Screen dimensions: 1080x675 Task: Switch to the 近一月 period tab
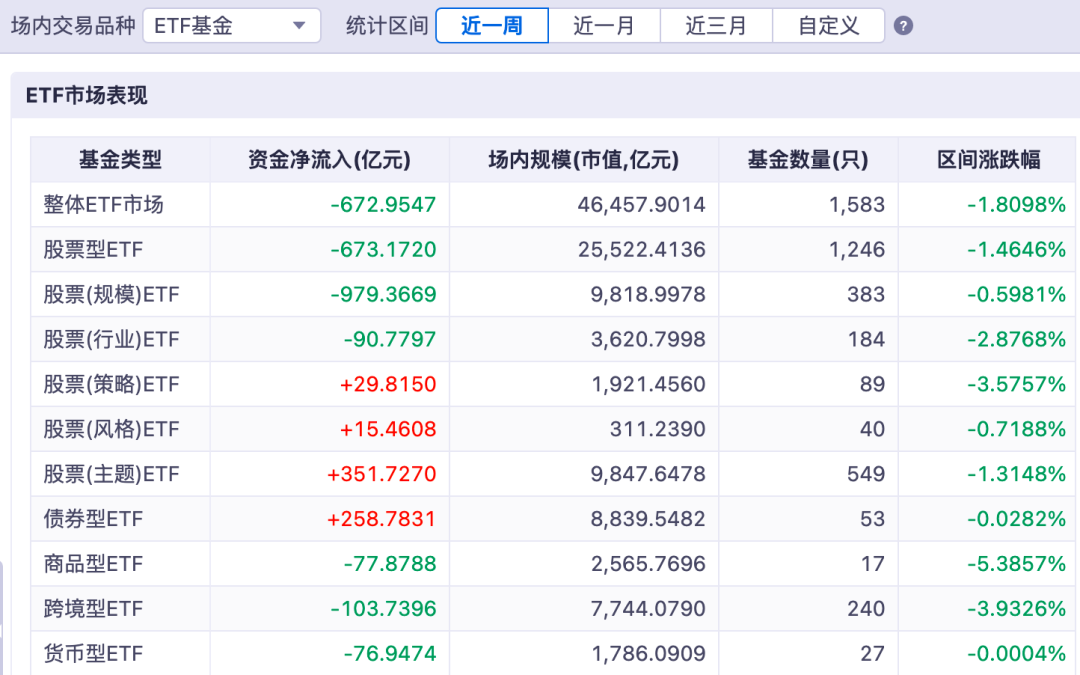click(x=604, y=26)
